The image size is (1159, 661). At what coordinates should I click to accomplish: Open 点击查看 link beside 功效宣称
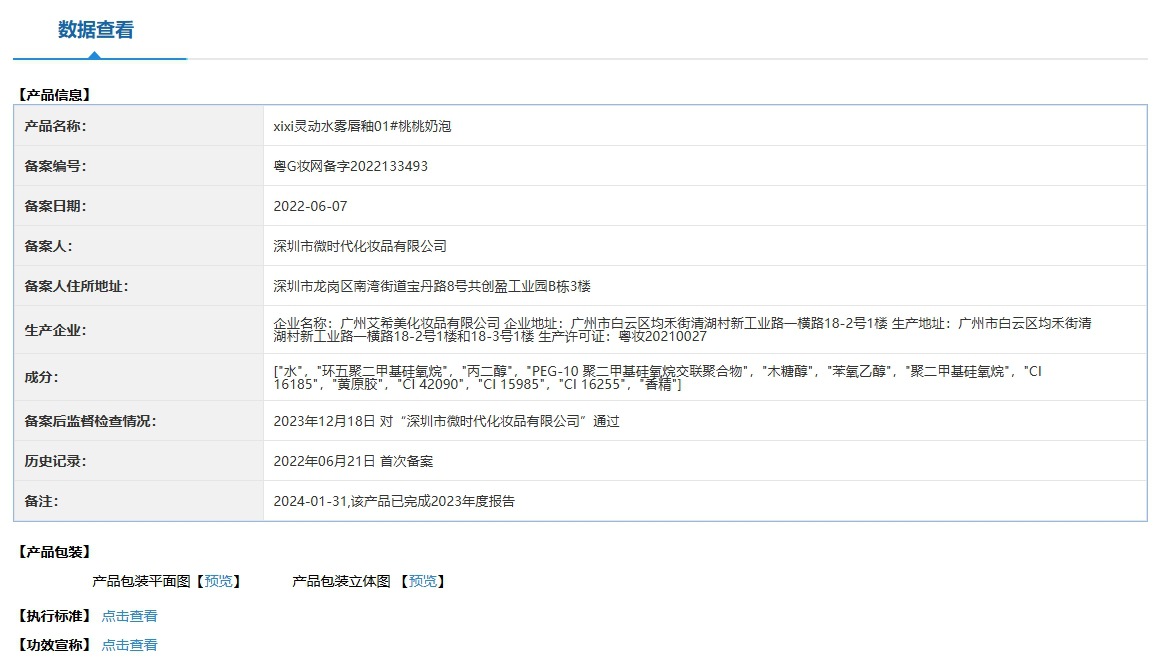point(129,645)
